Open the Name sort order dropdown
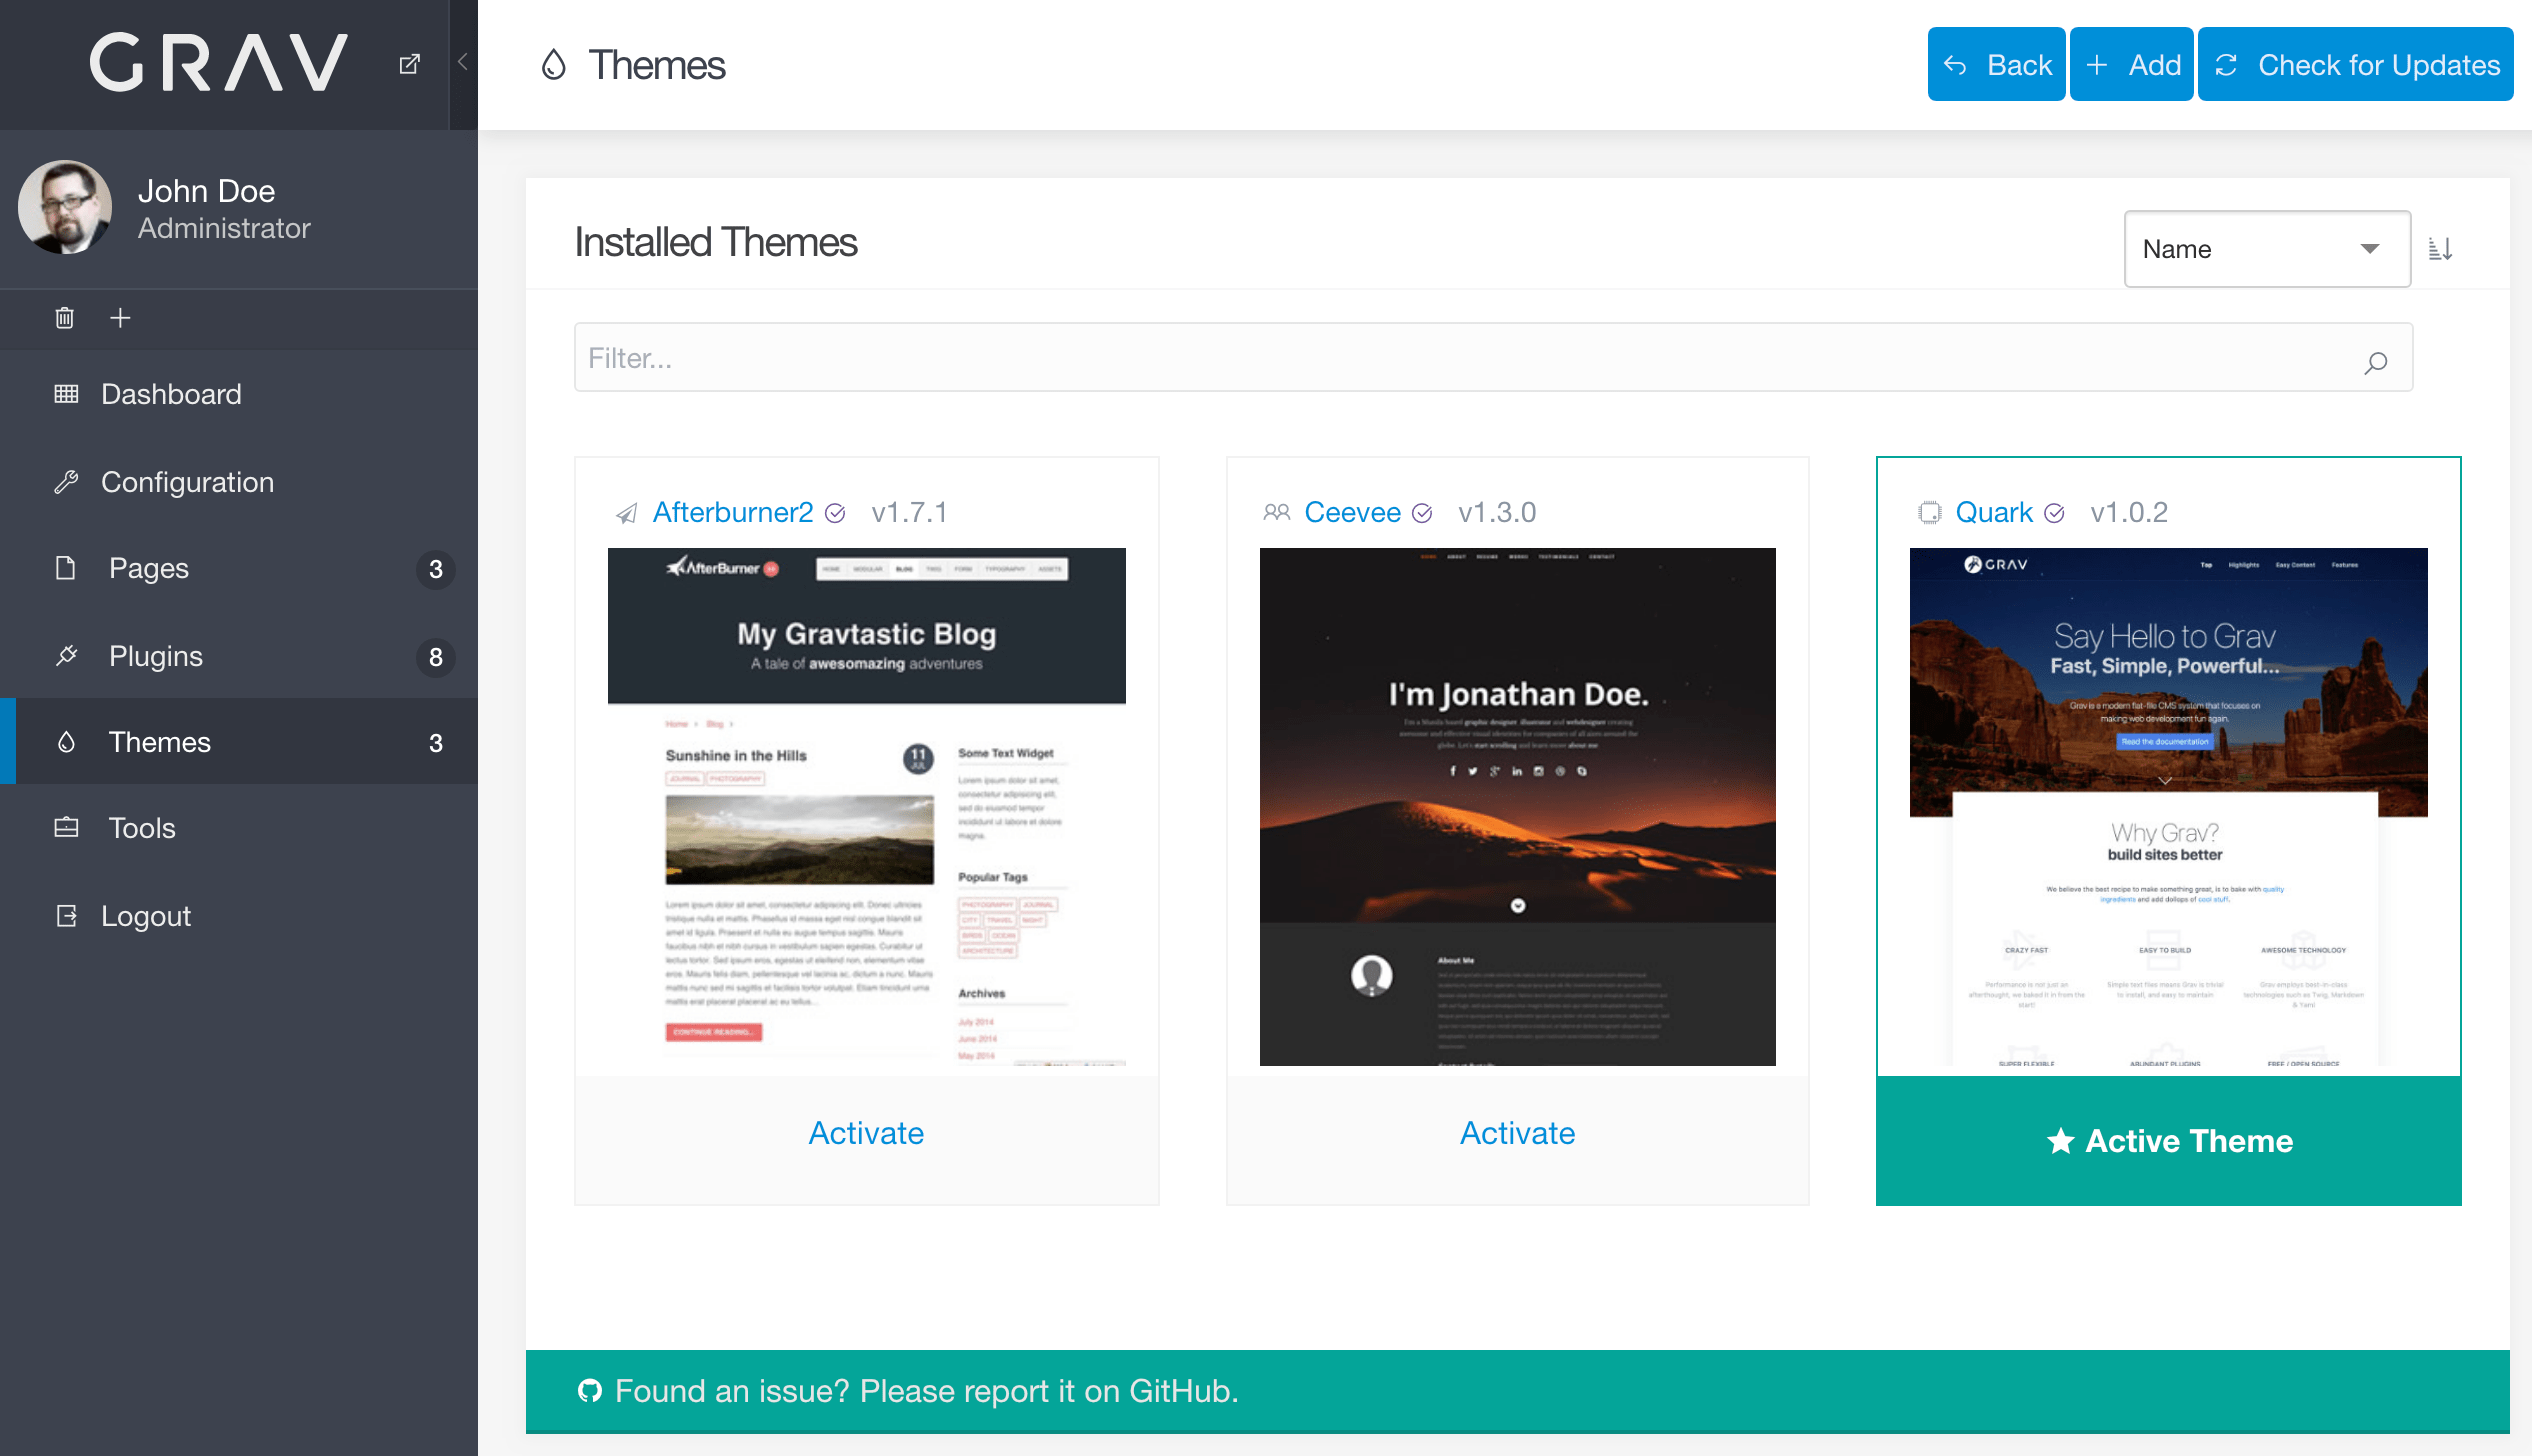The width and height of the screenshot is (2532, 1456). click(x=2262, y=247)
